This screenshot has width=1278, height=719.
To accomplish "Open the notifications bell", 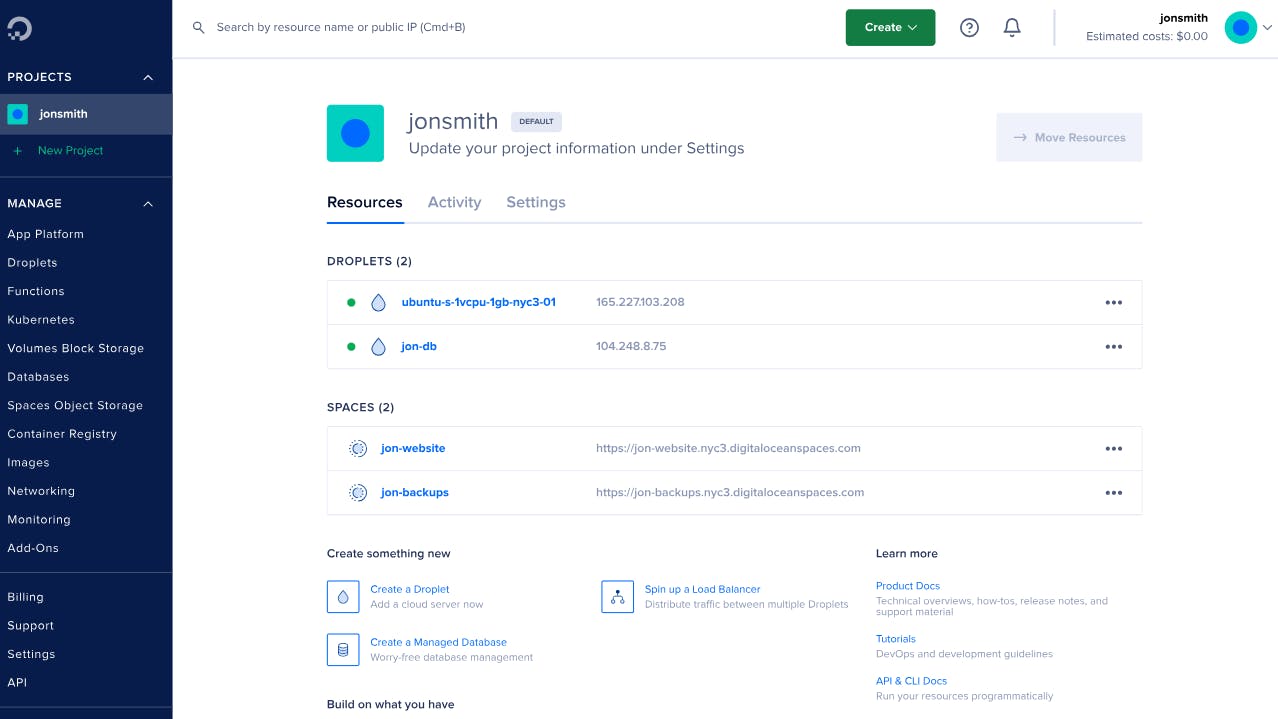I will coord(1012,28).
